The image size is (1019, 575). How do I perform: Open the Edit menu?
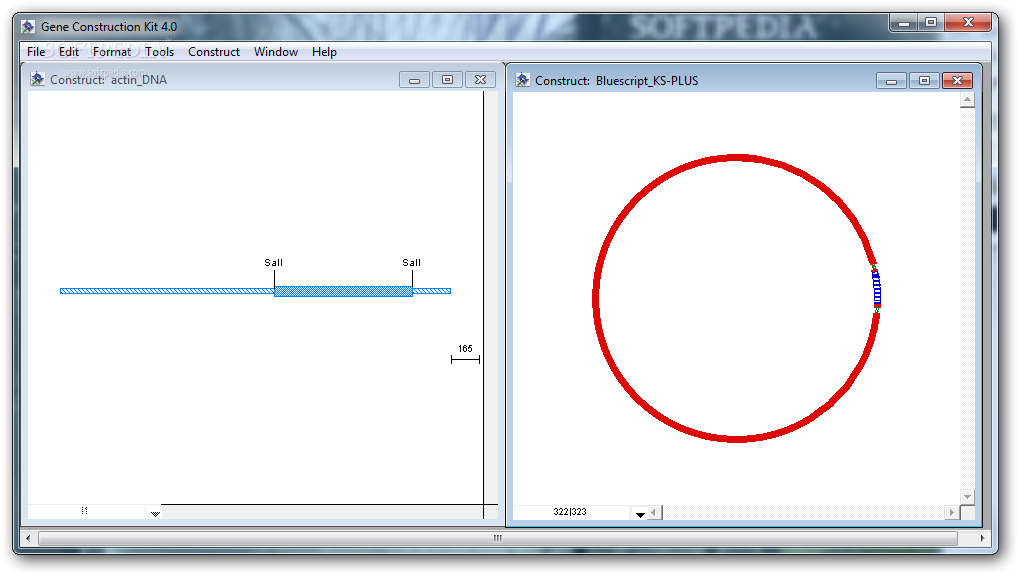(x=69, y=52)
